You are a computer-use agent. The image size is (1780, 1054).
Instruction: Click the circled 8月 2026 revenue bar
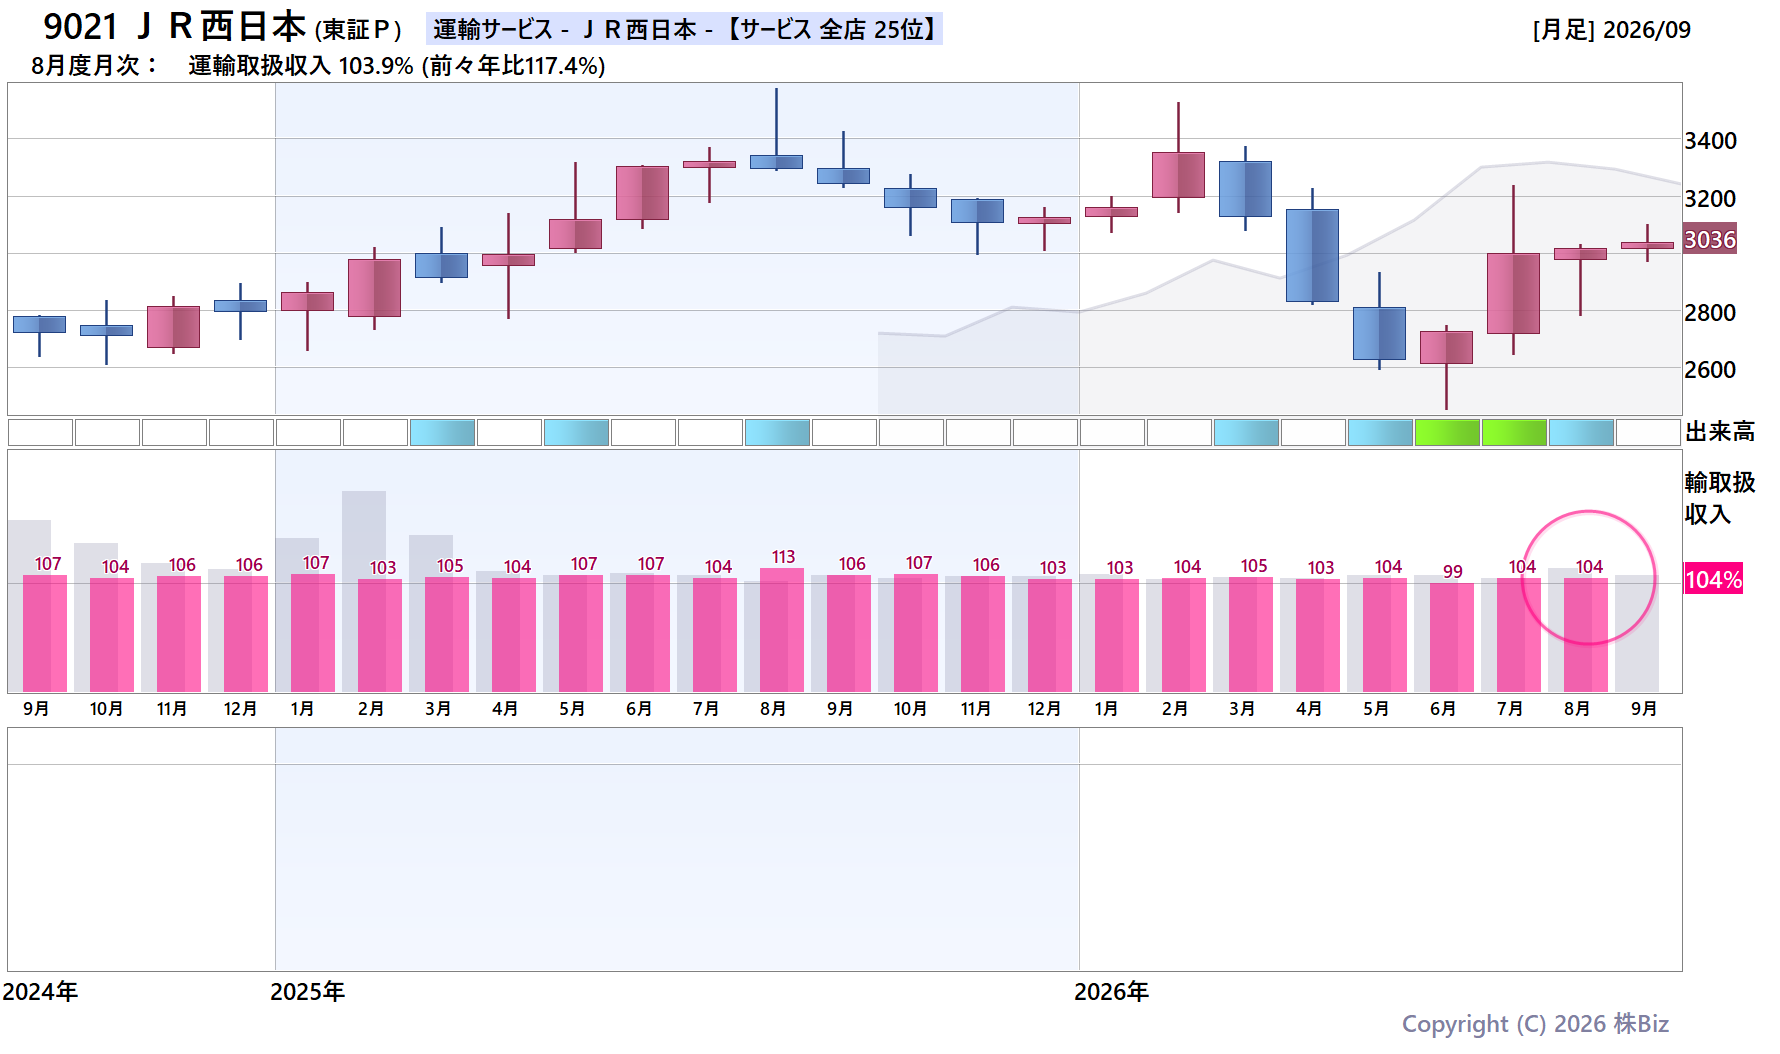click(x=1586, y=635)
